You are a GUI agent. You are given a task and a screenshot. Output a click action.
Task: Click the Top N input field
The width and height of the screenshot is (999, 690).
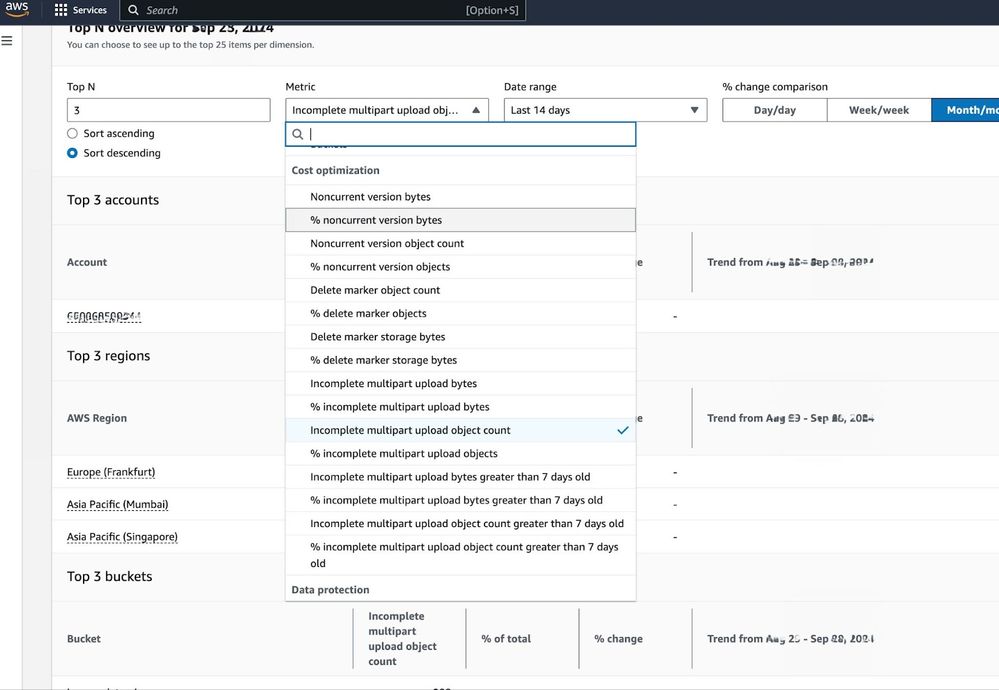168,110
